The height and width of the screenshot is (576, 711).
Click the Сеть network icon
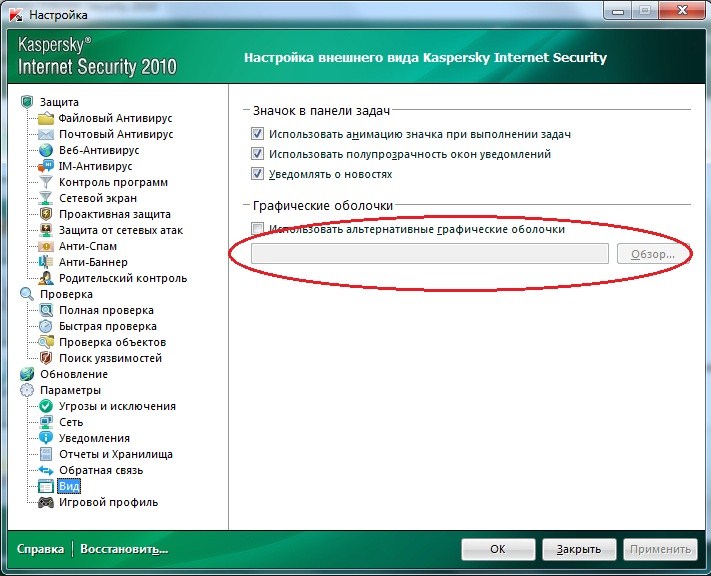(46, 422)
